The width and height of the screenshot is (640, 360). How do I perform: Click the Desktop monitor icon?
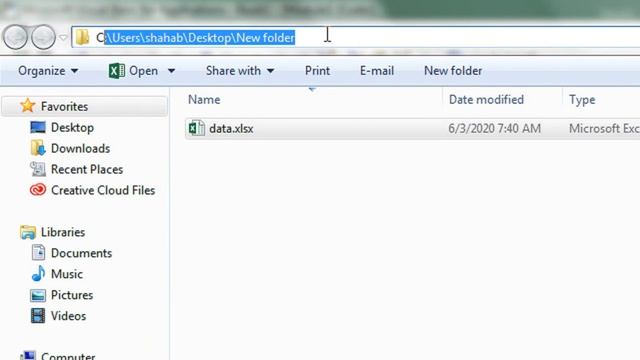point(38,127)
